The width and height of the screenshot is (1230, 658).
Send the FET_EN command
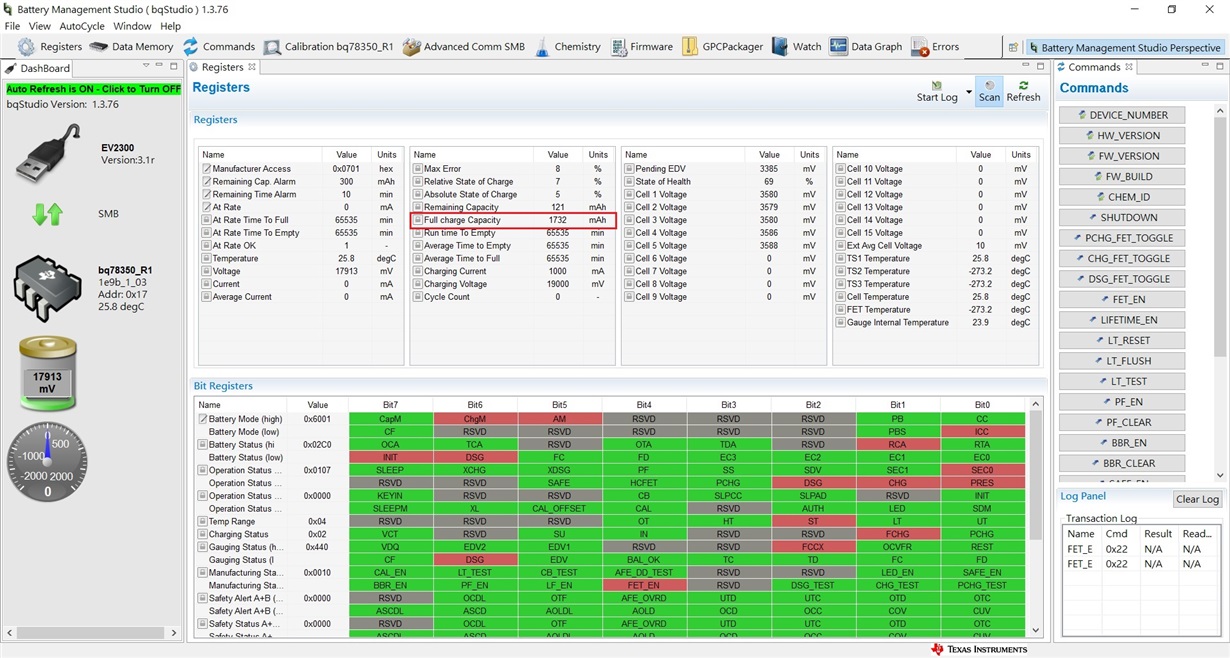(1122, 299)
